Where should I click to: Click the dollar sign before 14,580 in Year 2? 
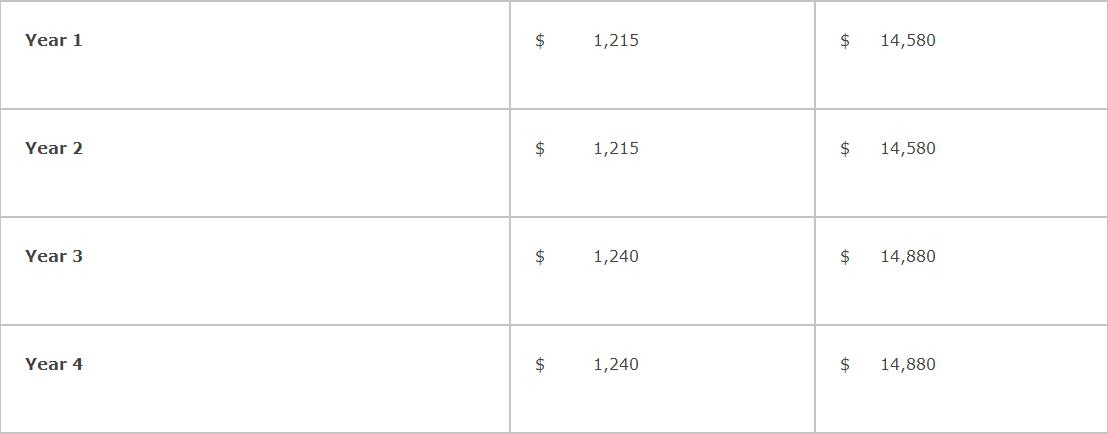point(845,148)
